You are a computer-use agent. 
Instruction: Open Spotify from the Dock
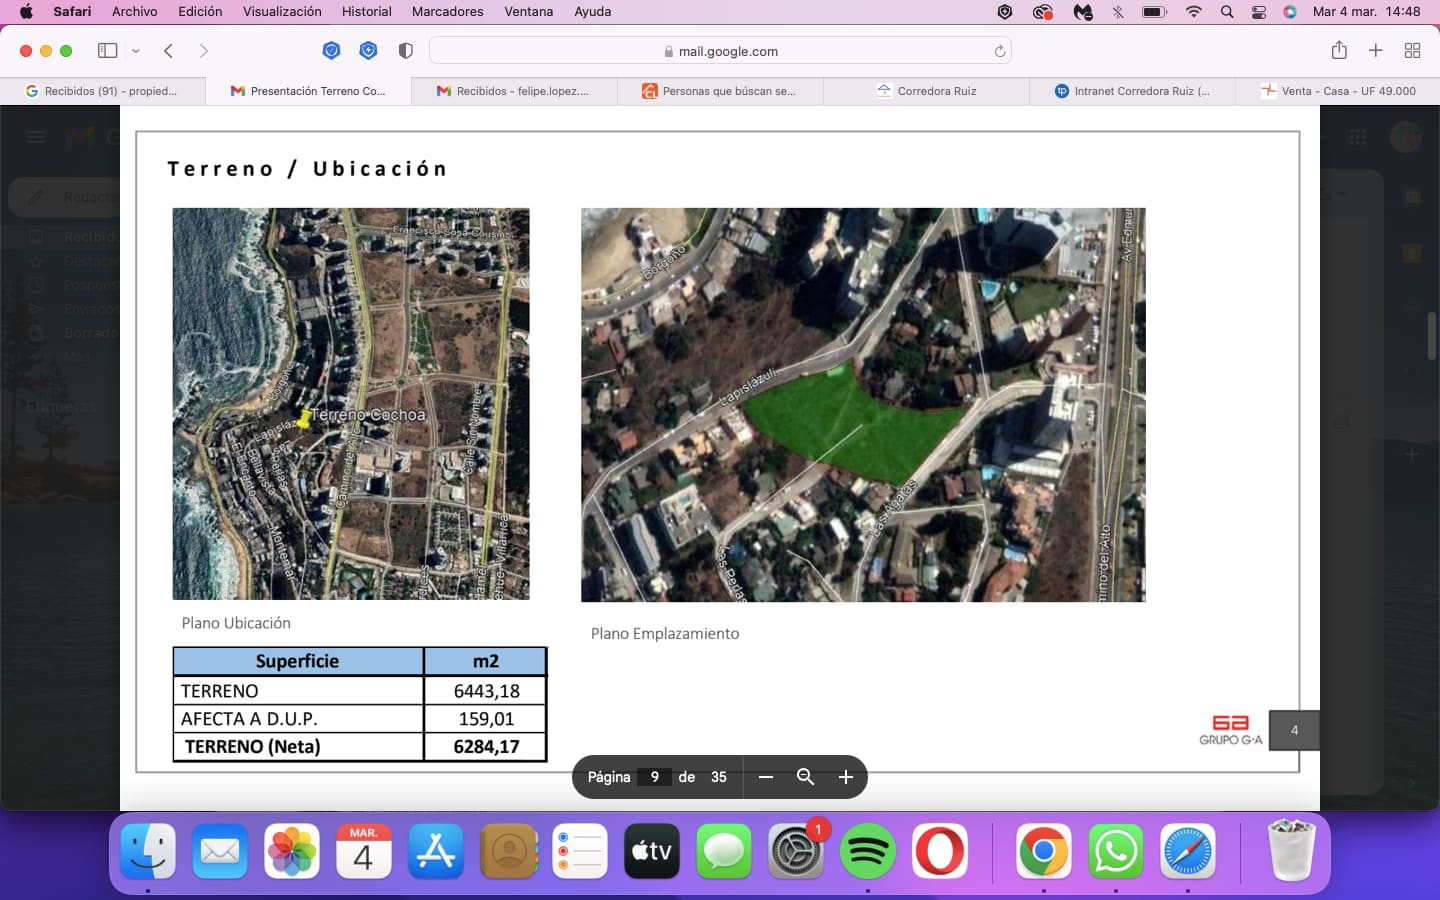868,852
